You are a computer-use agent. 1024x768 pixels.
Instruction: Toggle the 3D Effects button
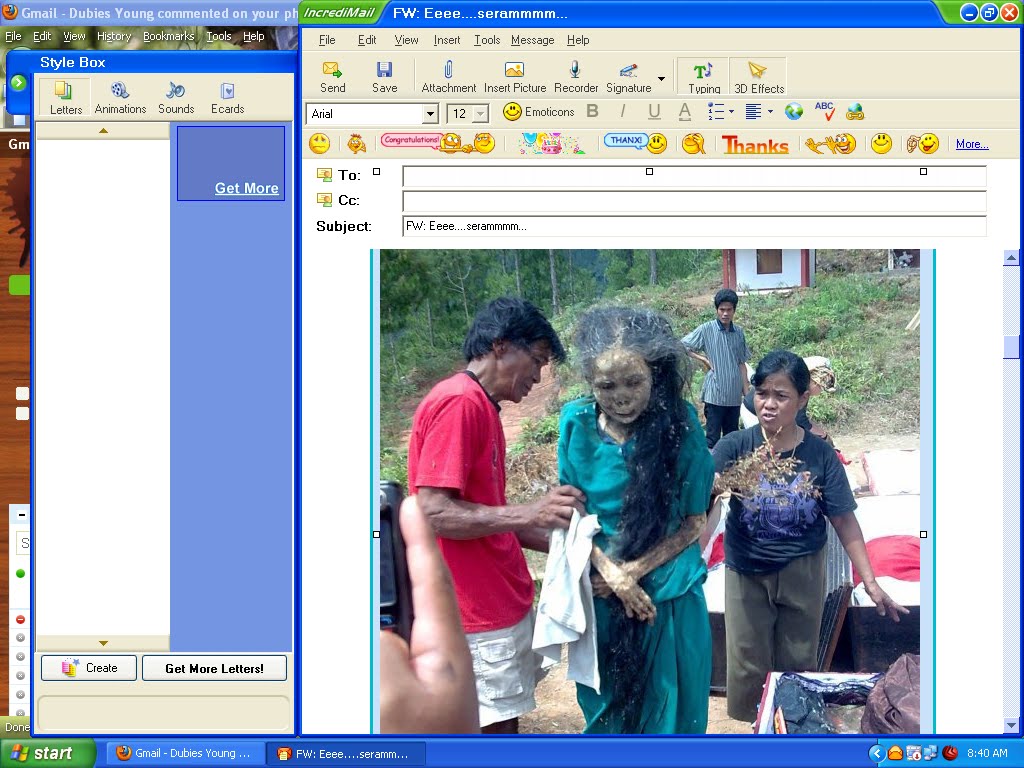(758, 77)
